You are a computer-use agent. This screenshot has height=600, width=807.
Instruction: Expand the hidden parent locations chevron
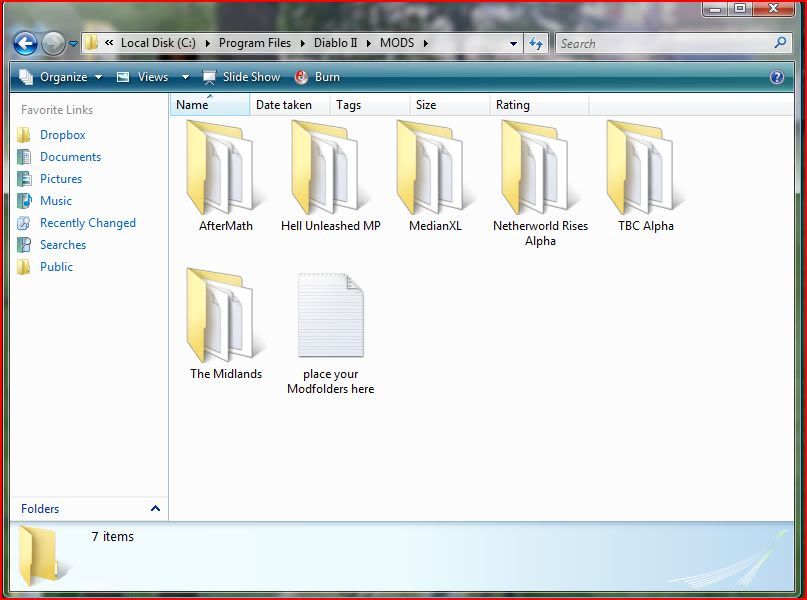109,43
